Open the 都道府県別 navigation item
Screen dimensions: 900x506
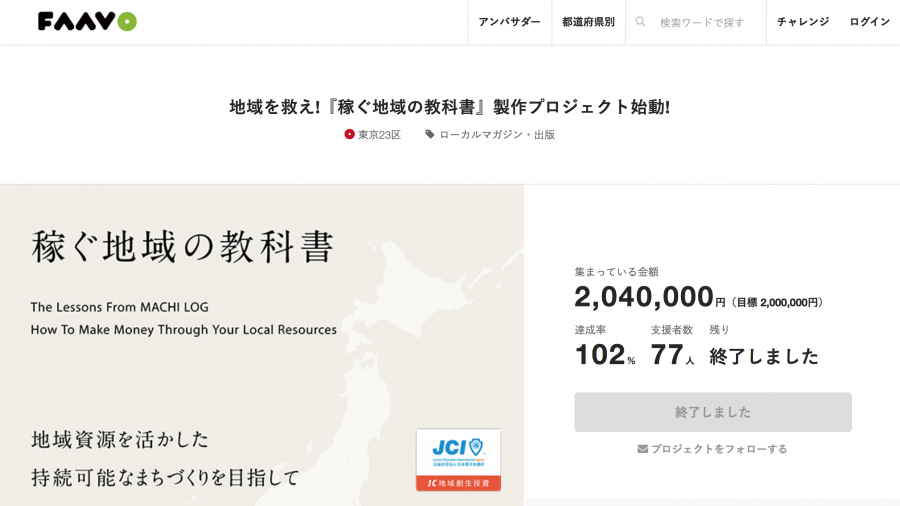[588, 22]
